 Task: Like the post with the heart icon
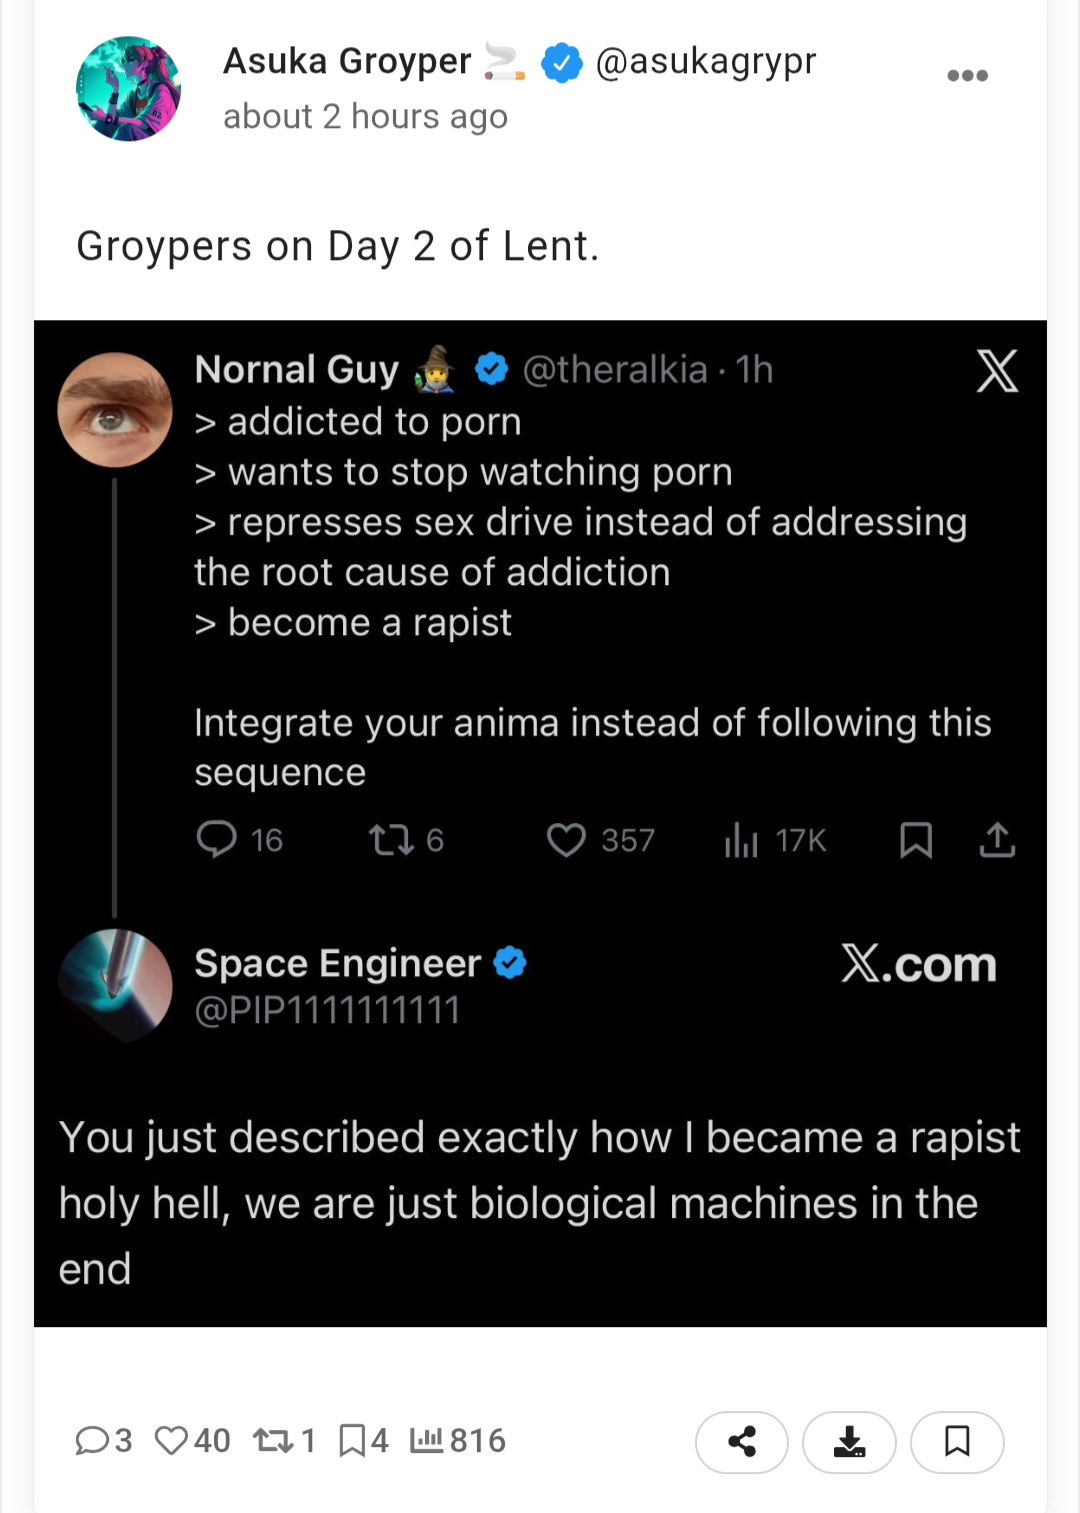(171, 1440)
